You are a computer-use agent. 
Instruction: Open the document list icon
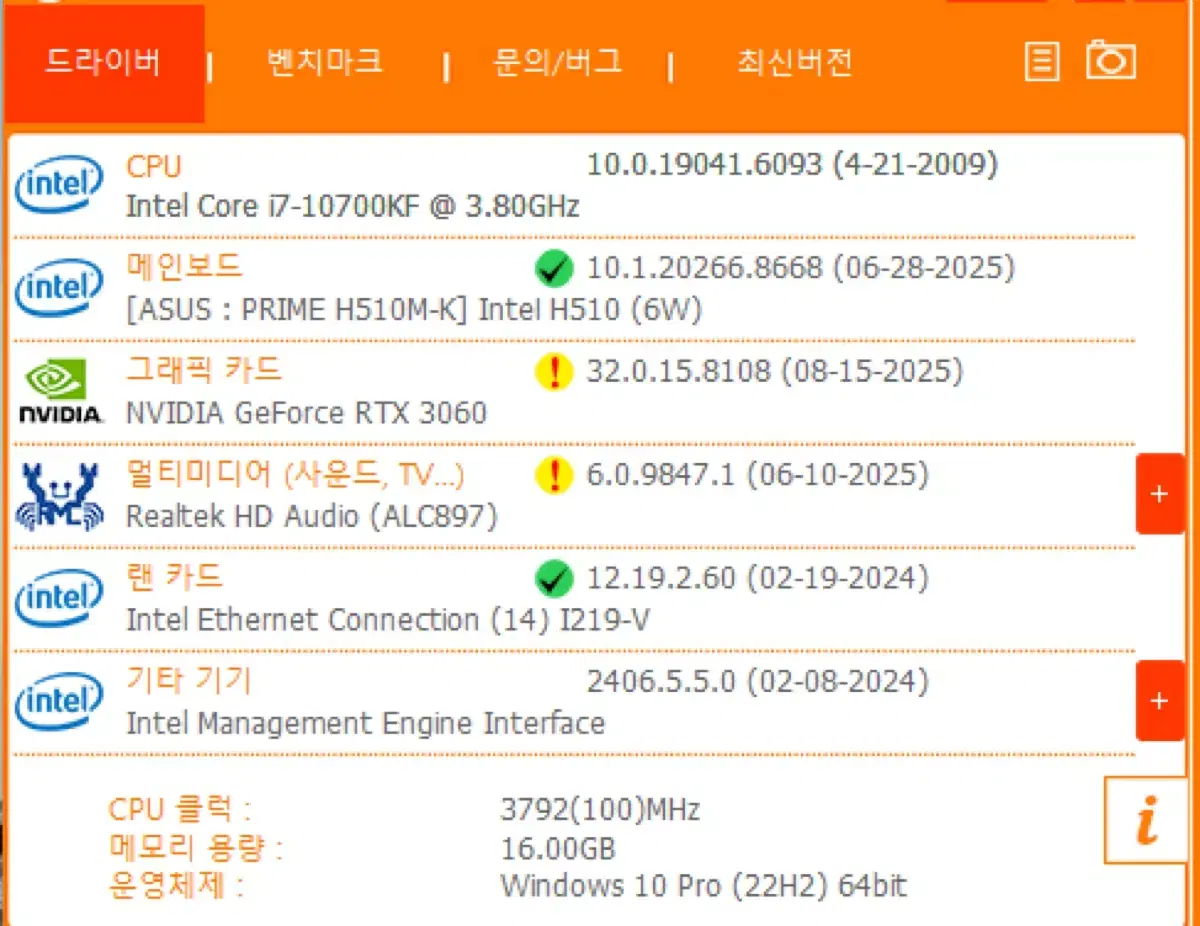tap(1042, 62)
